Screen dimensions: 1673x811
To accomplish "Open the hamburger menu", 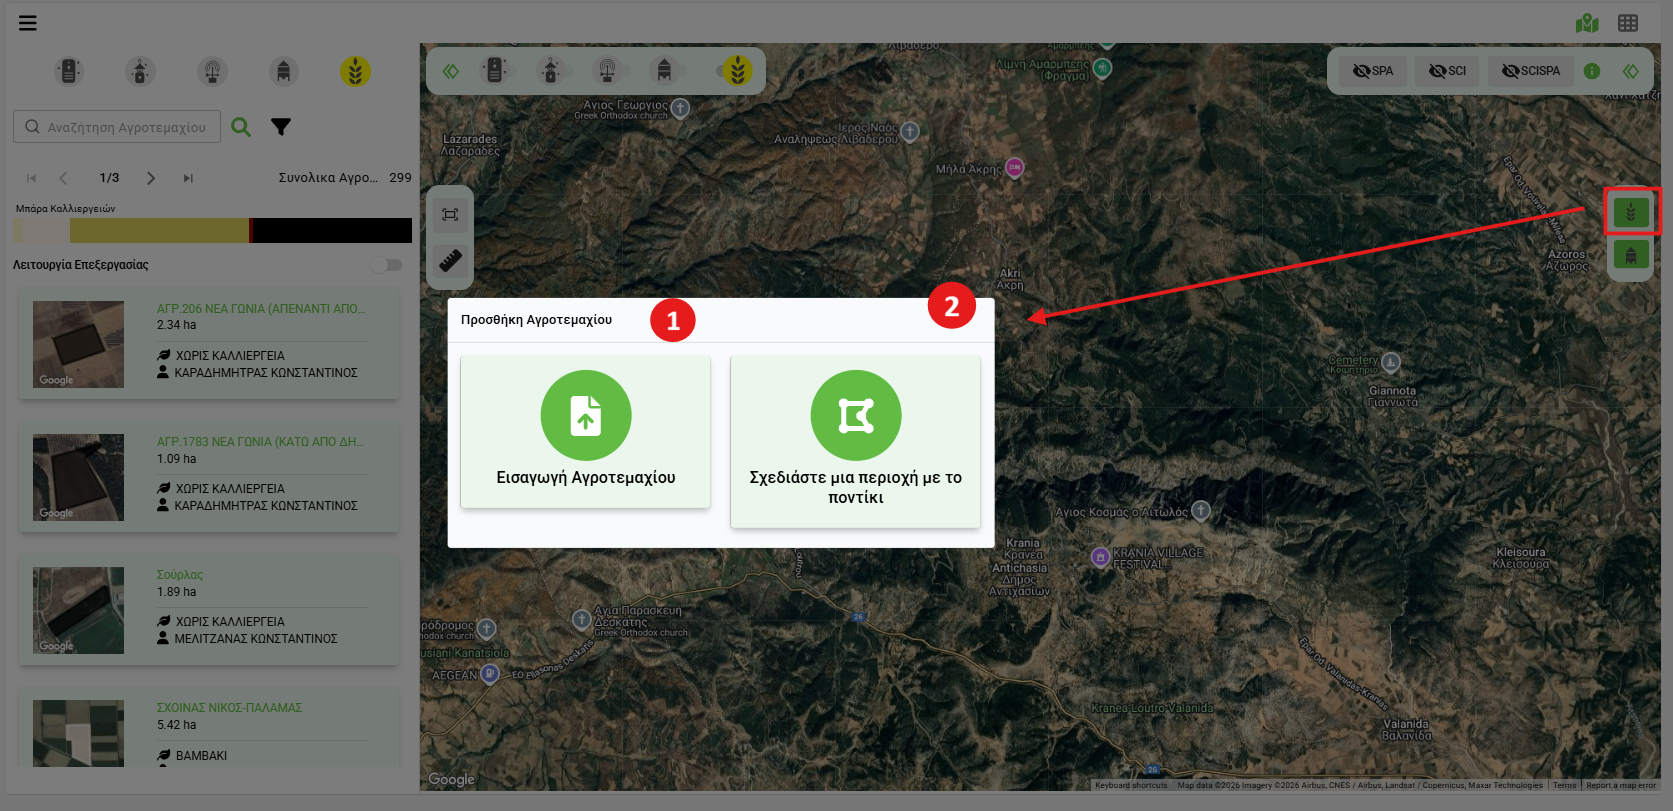I will 28,23.
